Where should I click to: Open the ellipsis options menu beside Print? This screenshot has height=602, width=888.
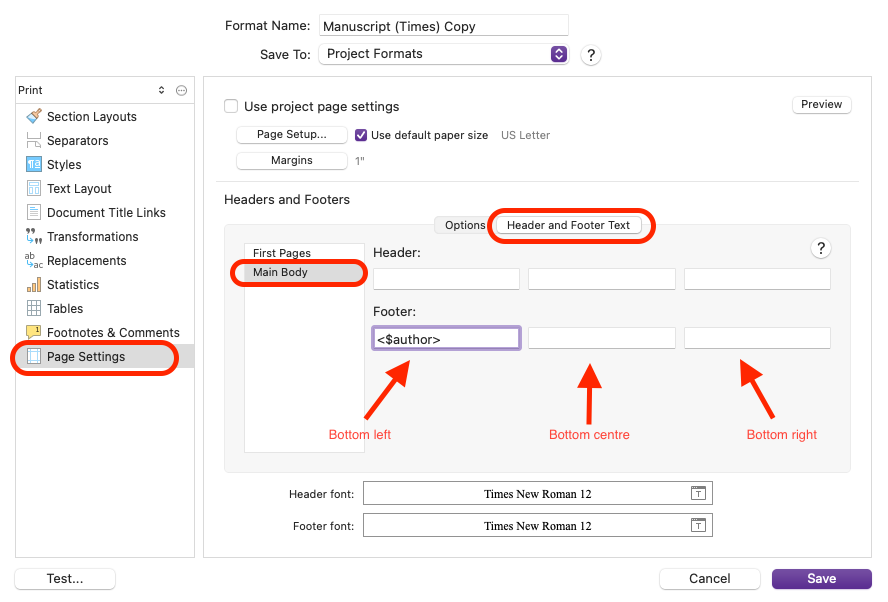click(x=181, y=90)
